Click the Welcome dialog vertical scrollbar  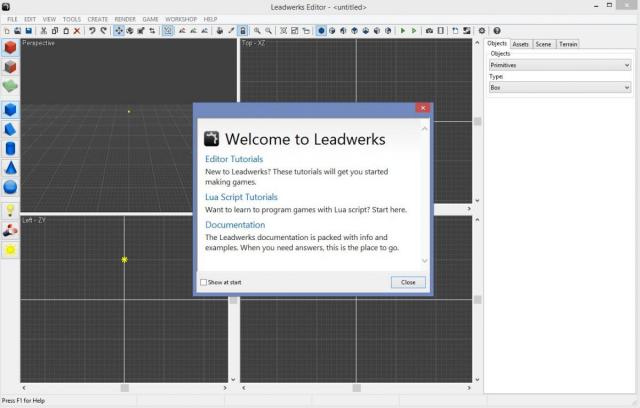[425, 195]
